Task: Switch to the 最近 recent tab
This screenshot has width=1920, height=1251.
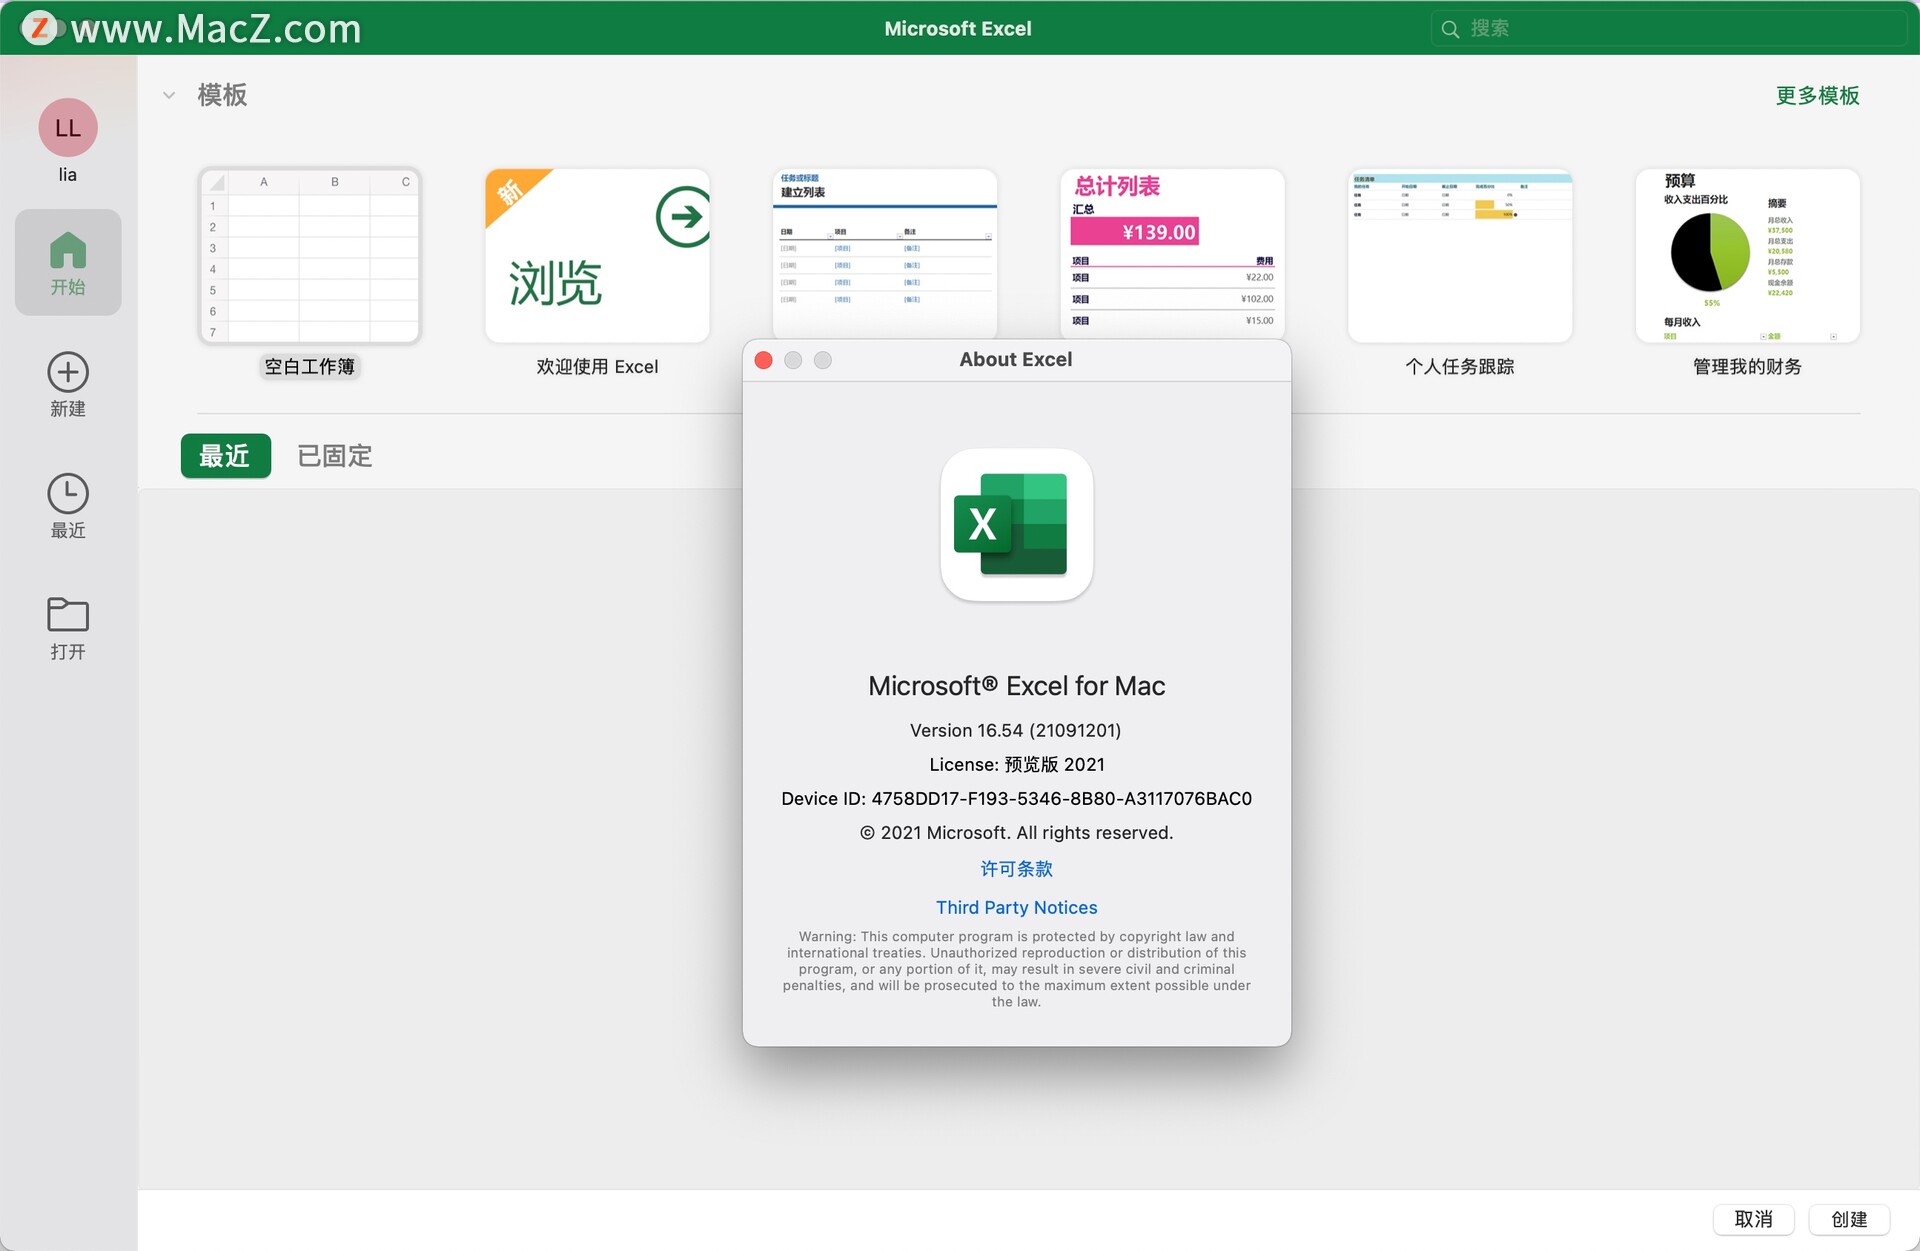Action: pyautogui.click(x=225, y=456)
